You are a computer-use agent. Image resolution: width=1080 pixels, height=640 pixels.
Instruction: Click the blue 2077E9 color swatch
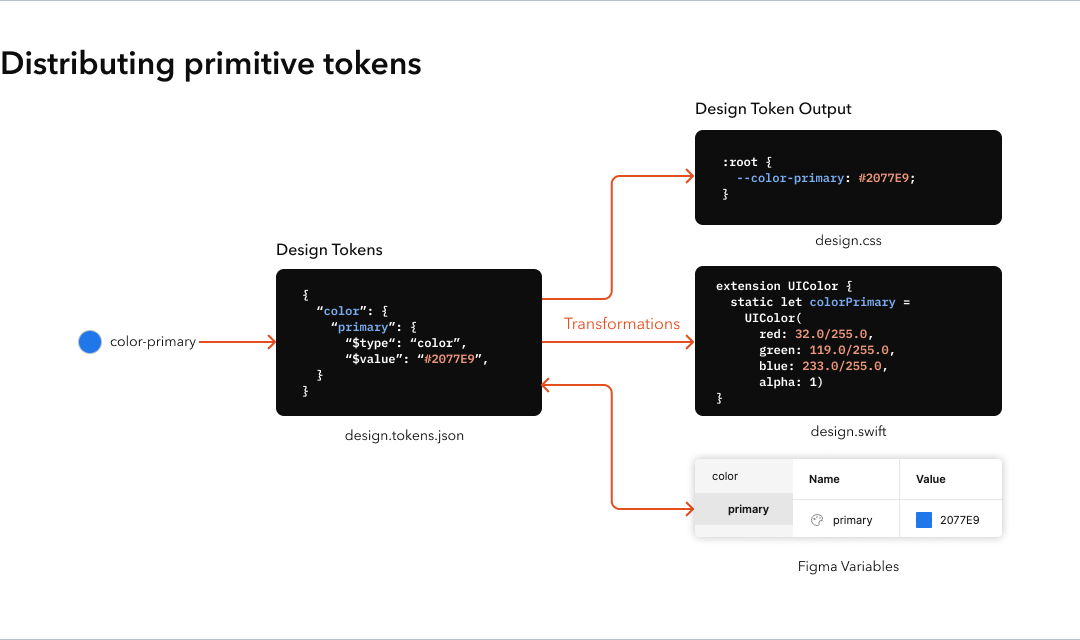[x=922, y=519]
